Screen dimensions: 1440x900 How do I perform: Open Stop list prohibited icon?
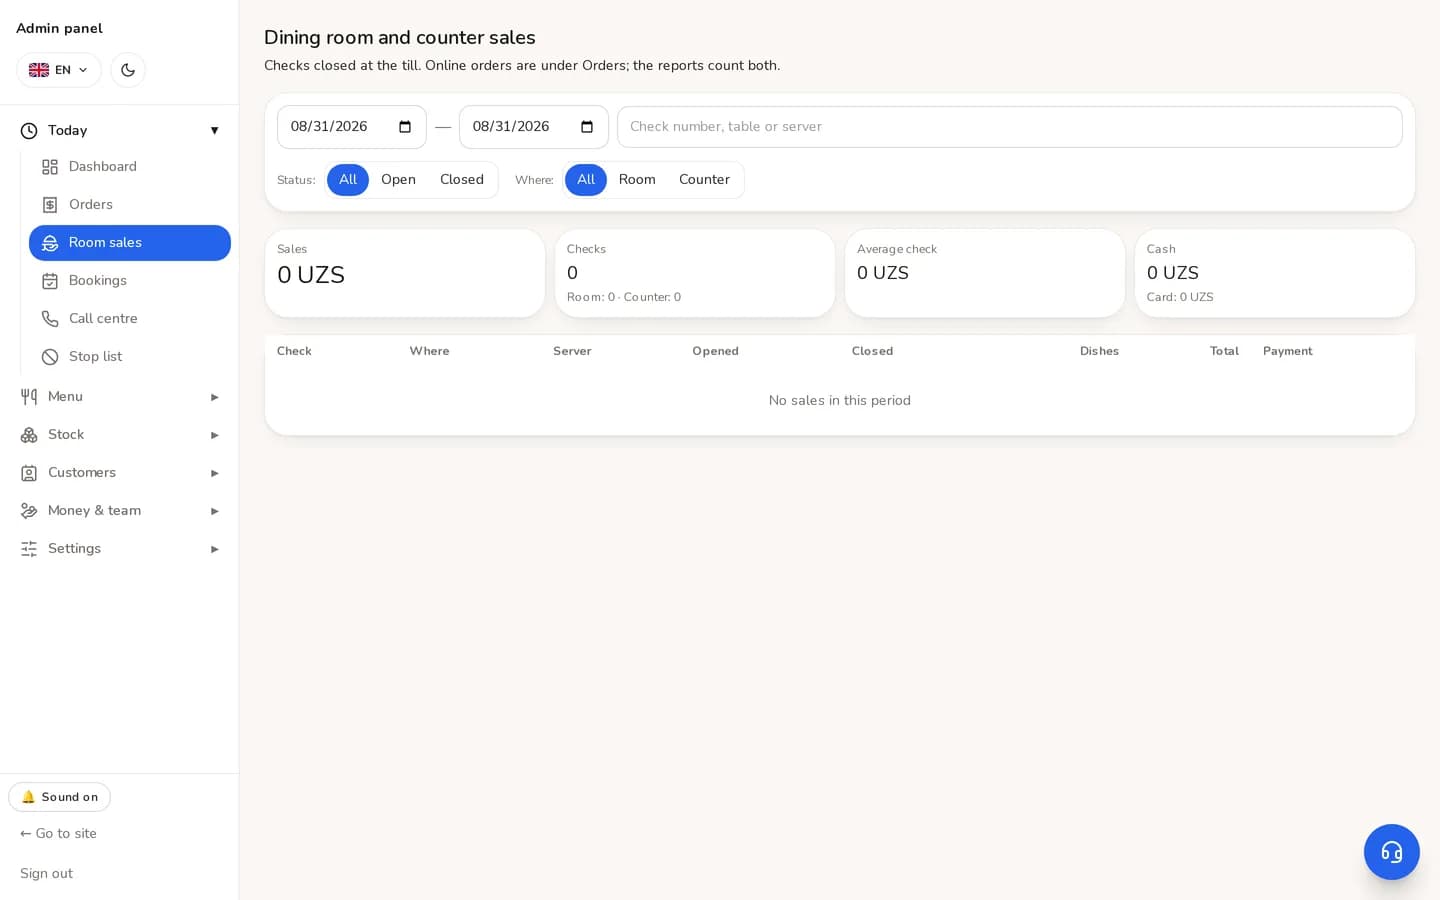tap(50, 357)
